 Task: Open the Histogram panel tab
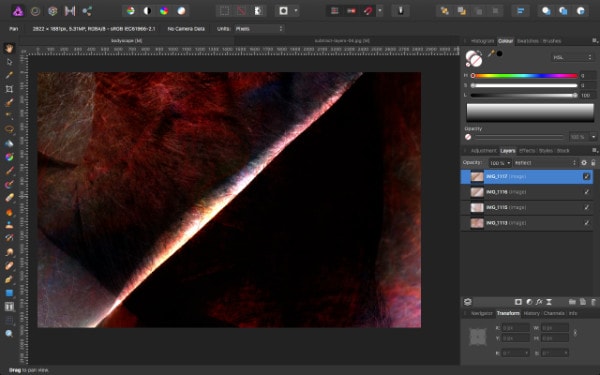(482, 41)
